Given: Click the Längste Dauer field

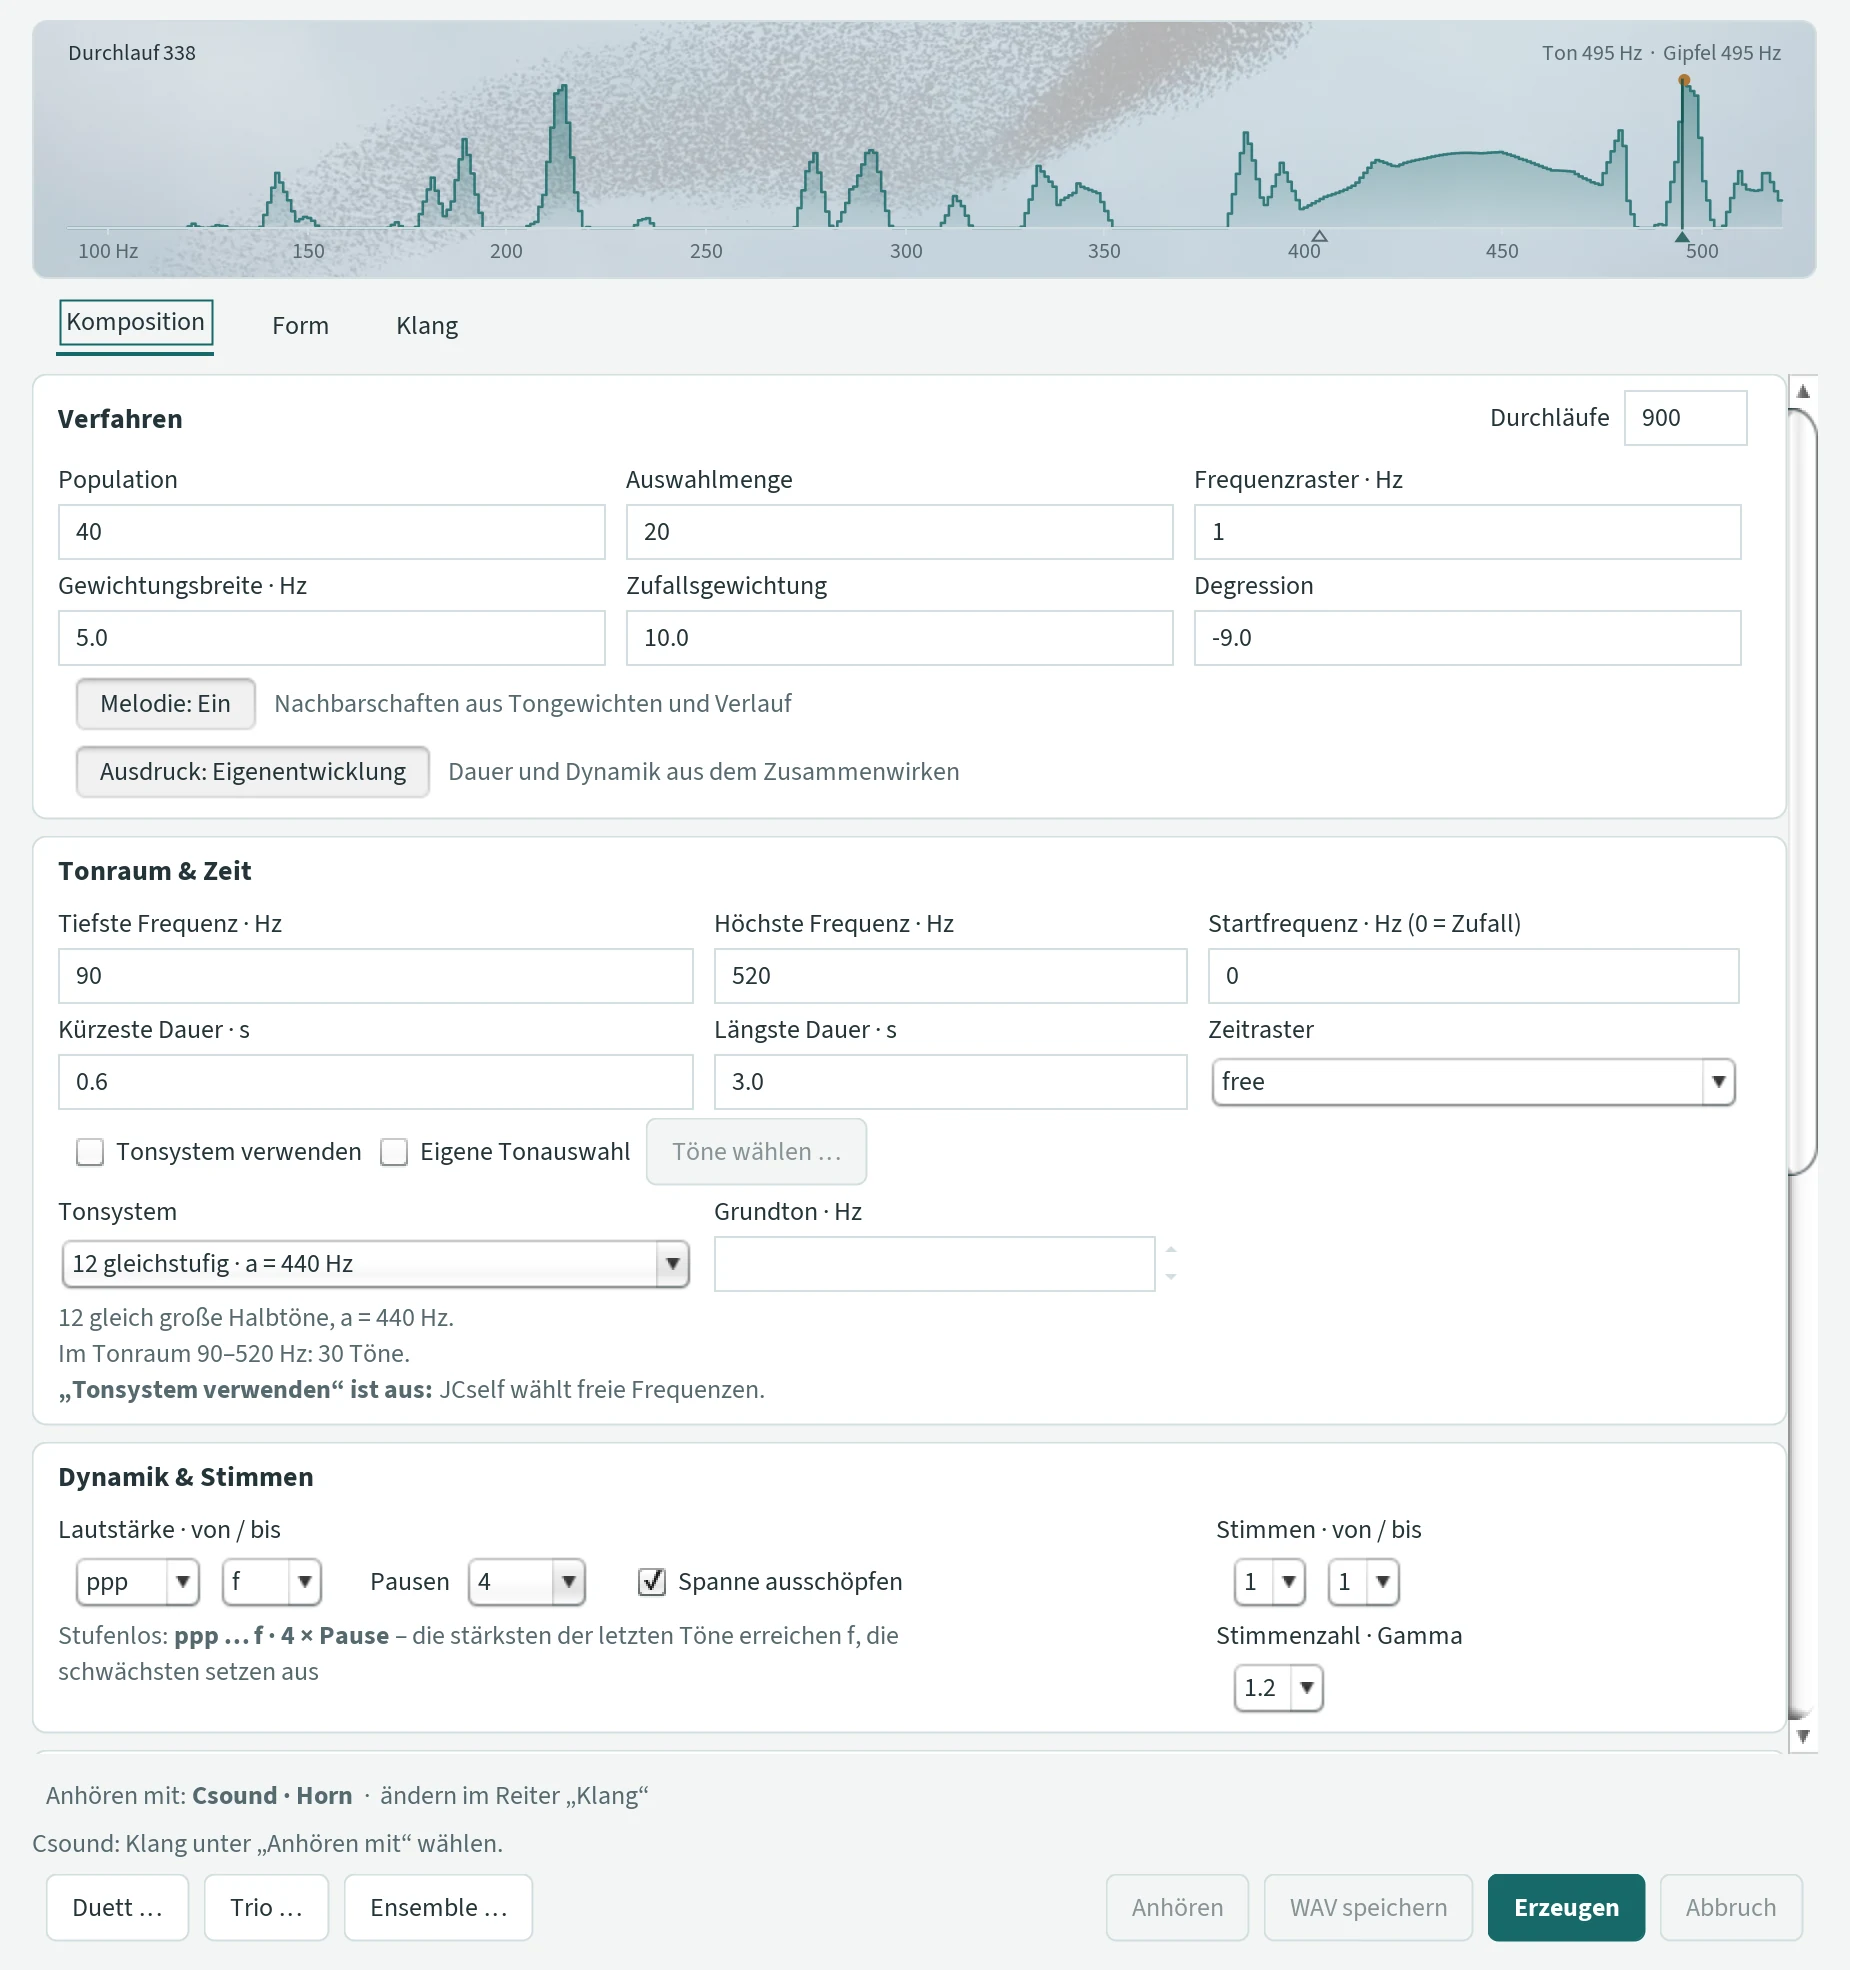Looking at the screenshot, I should pyautogui.click(x=950, y=1082).
